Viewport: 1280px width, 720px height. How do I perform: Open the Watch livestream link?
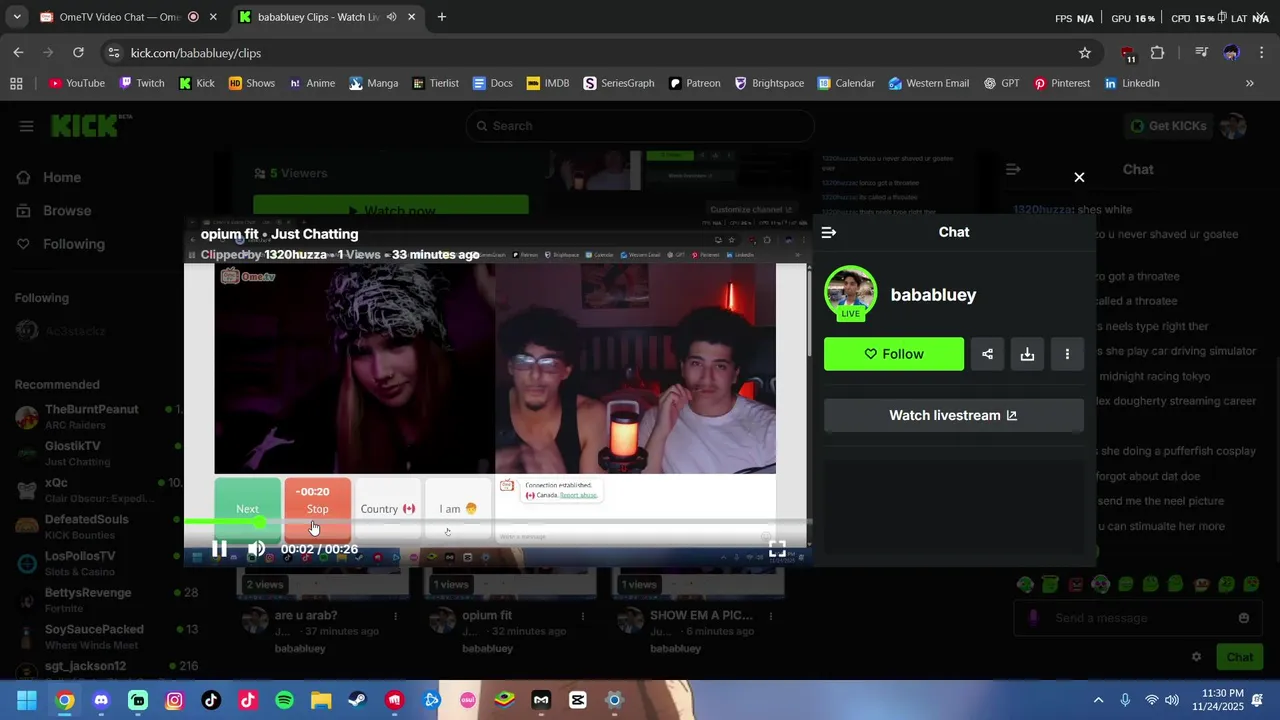[x=953, y=415]
